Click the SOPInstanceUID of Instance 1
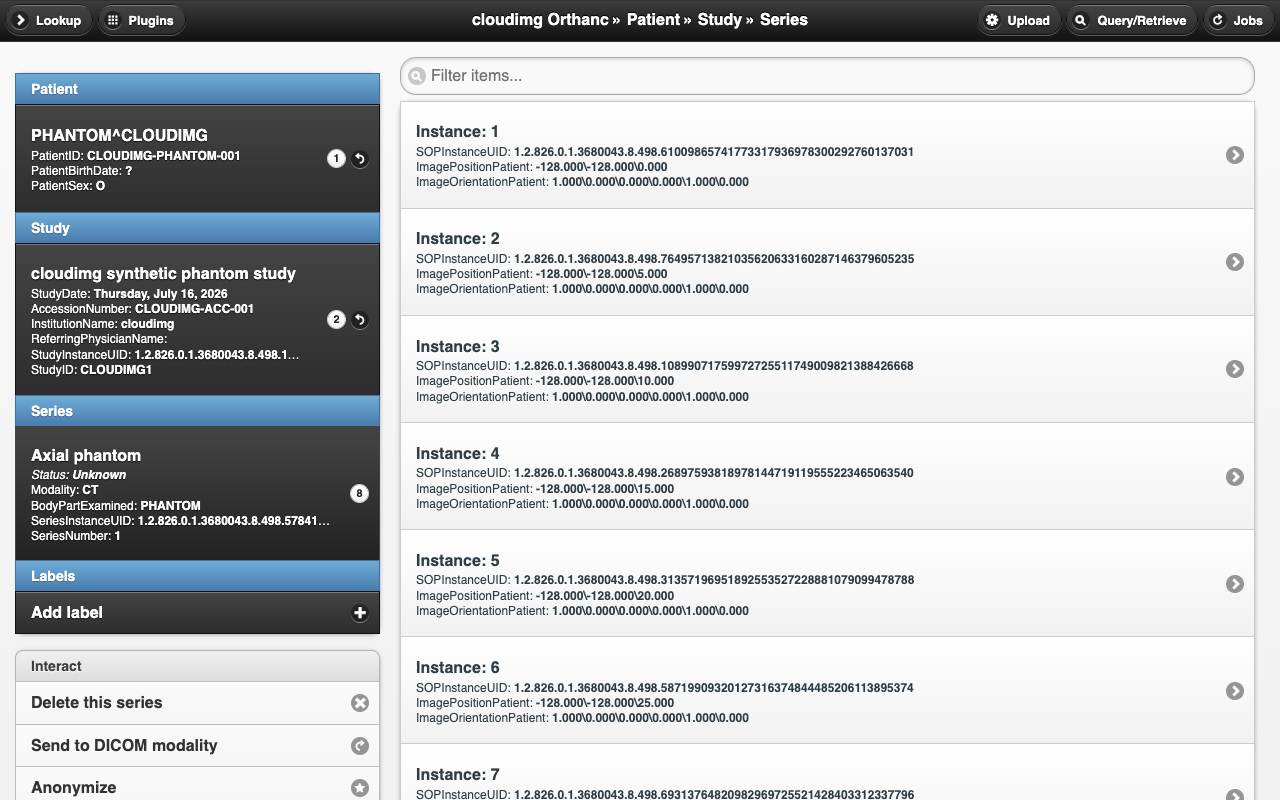 tap(665, 152)
